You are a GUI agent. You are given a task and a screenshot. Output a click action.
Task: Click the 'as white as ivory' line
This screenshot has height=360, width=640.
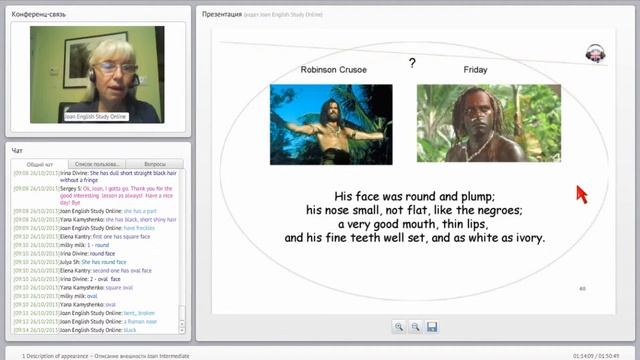click(415, 238)
